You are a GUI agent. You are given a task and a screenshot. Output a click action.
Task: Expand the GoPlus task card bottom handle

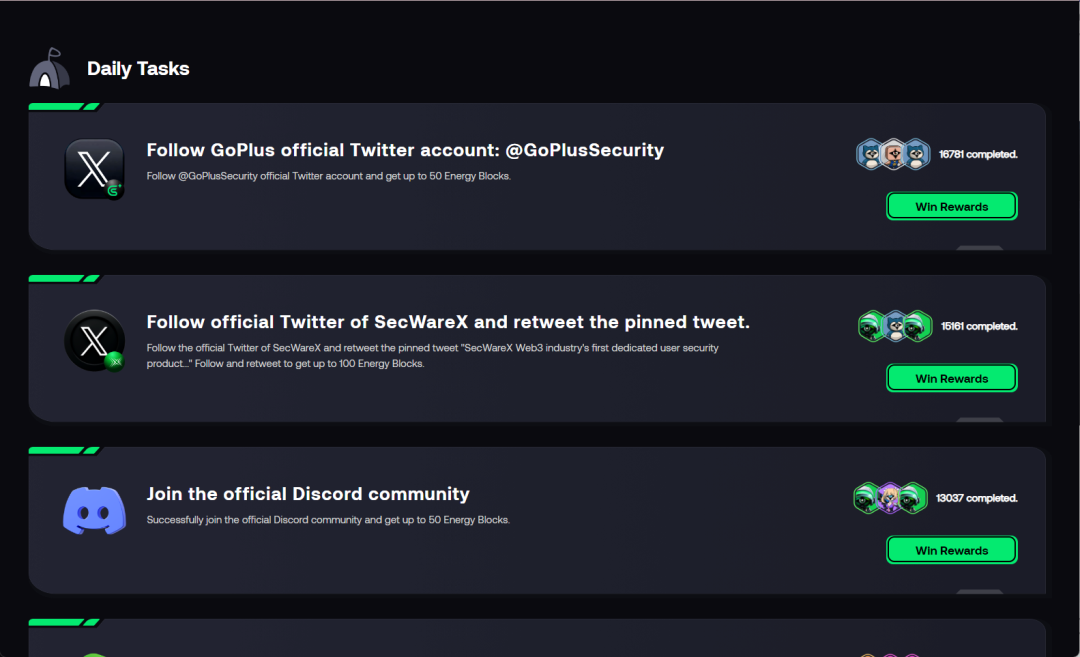coord(979,247)
